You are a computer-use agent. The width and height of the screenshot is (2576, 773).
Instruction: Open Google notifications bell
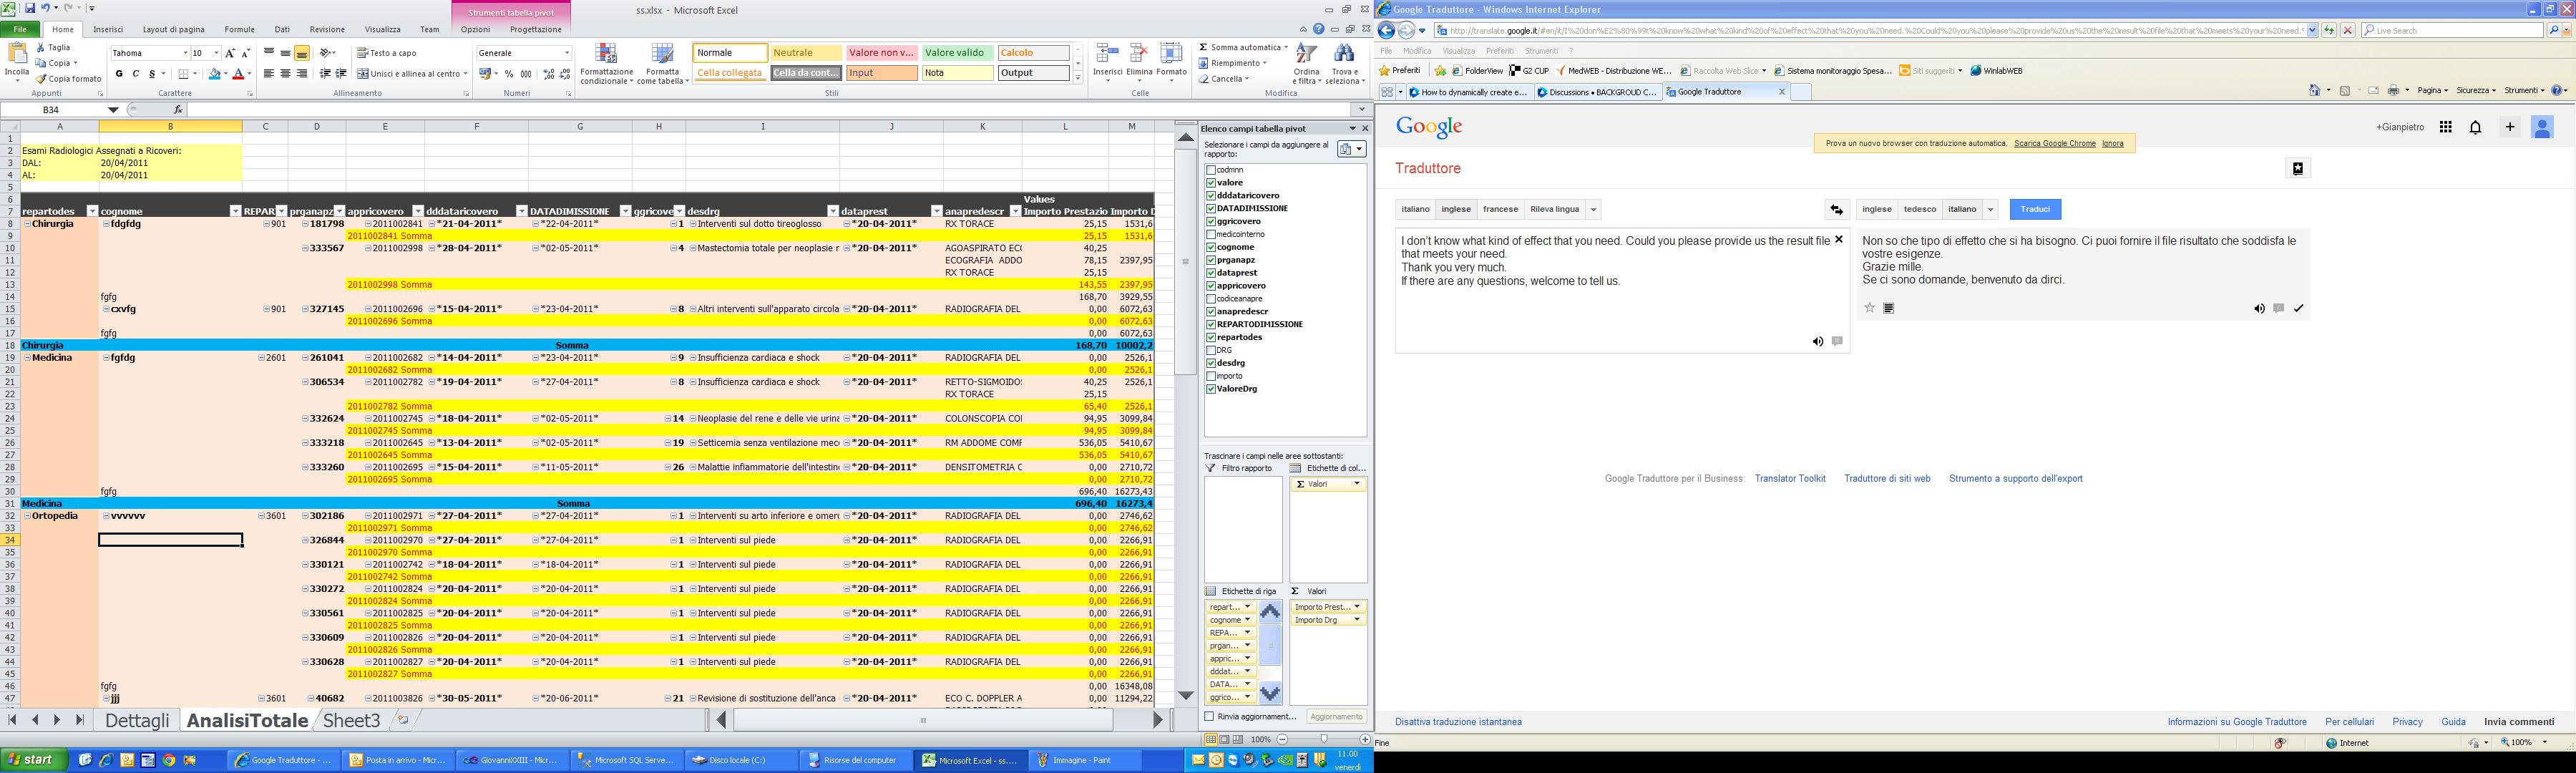pos(2475,127)
